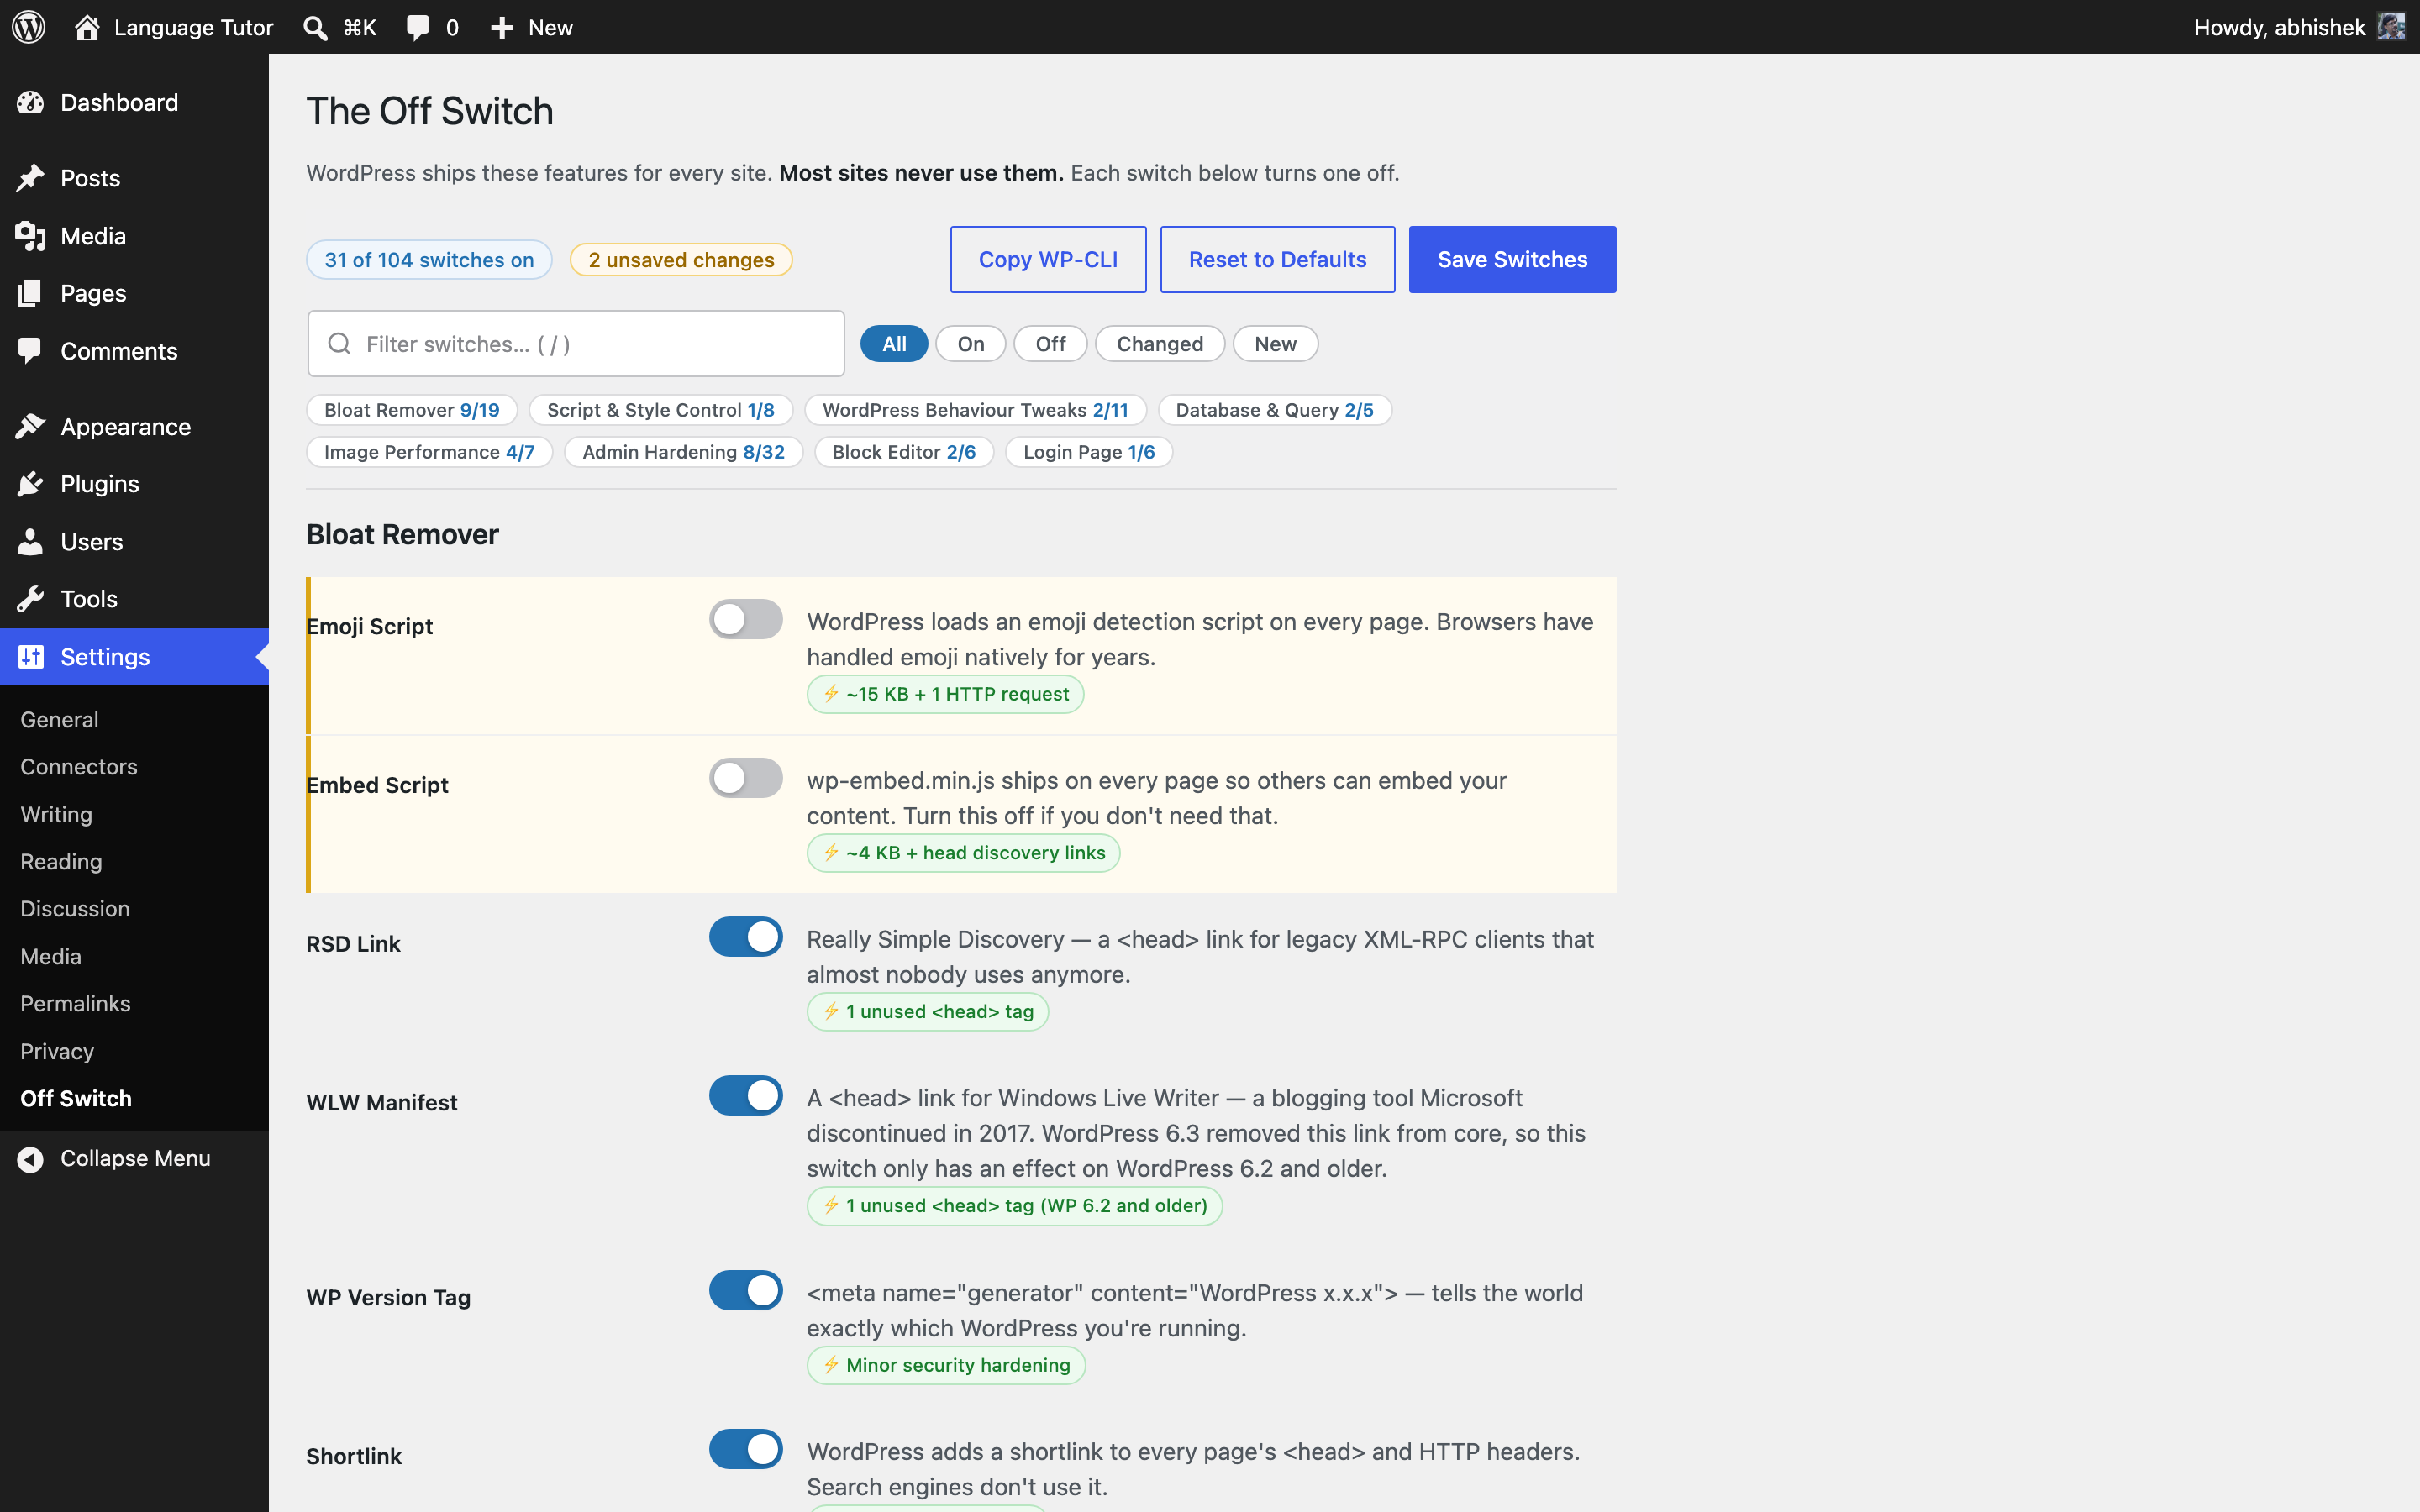Click the Bloat Remover section heading
Screen dimensions: 2420x1512
(x=402, y=534)
